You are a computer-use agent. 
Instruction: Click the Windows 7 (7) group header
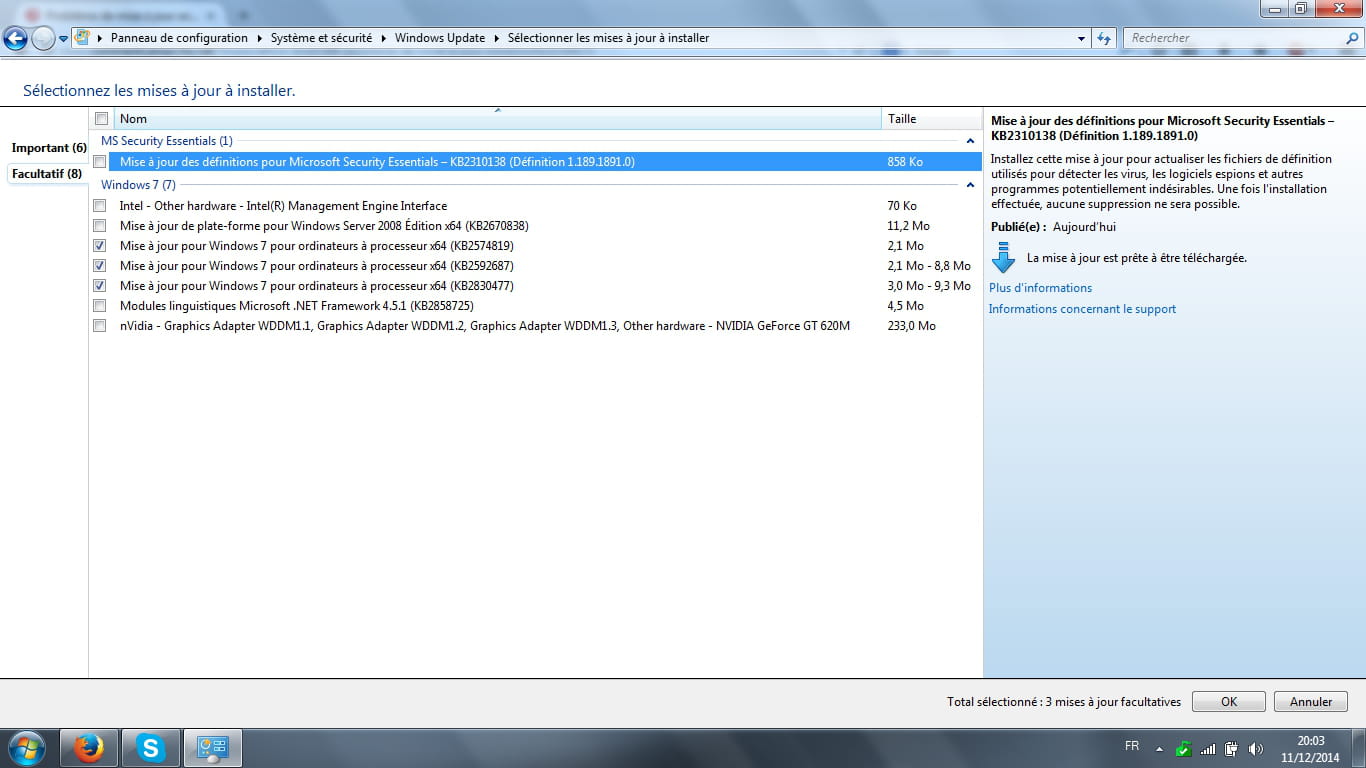coord(138,185)
